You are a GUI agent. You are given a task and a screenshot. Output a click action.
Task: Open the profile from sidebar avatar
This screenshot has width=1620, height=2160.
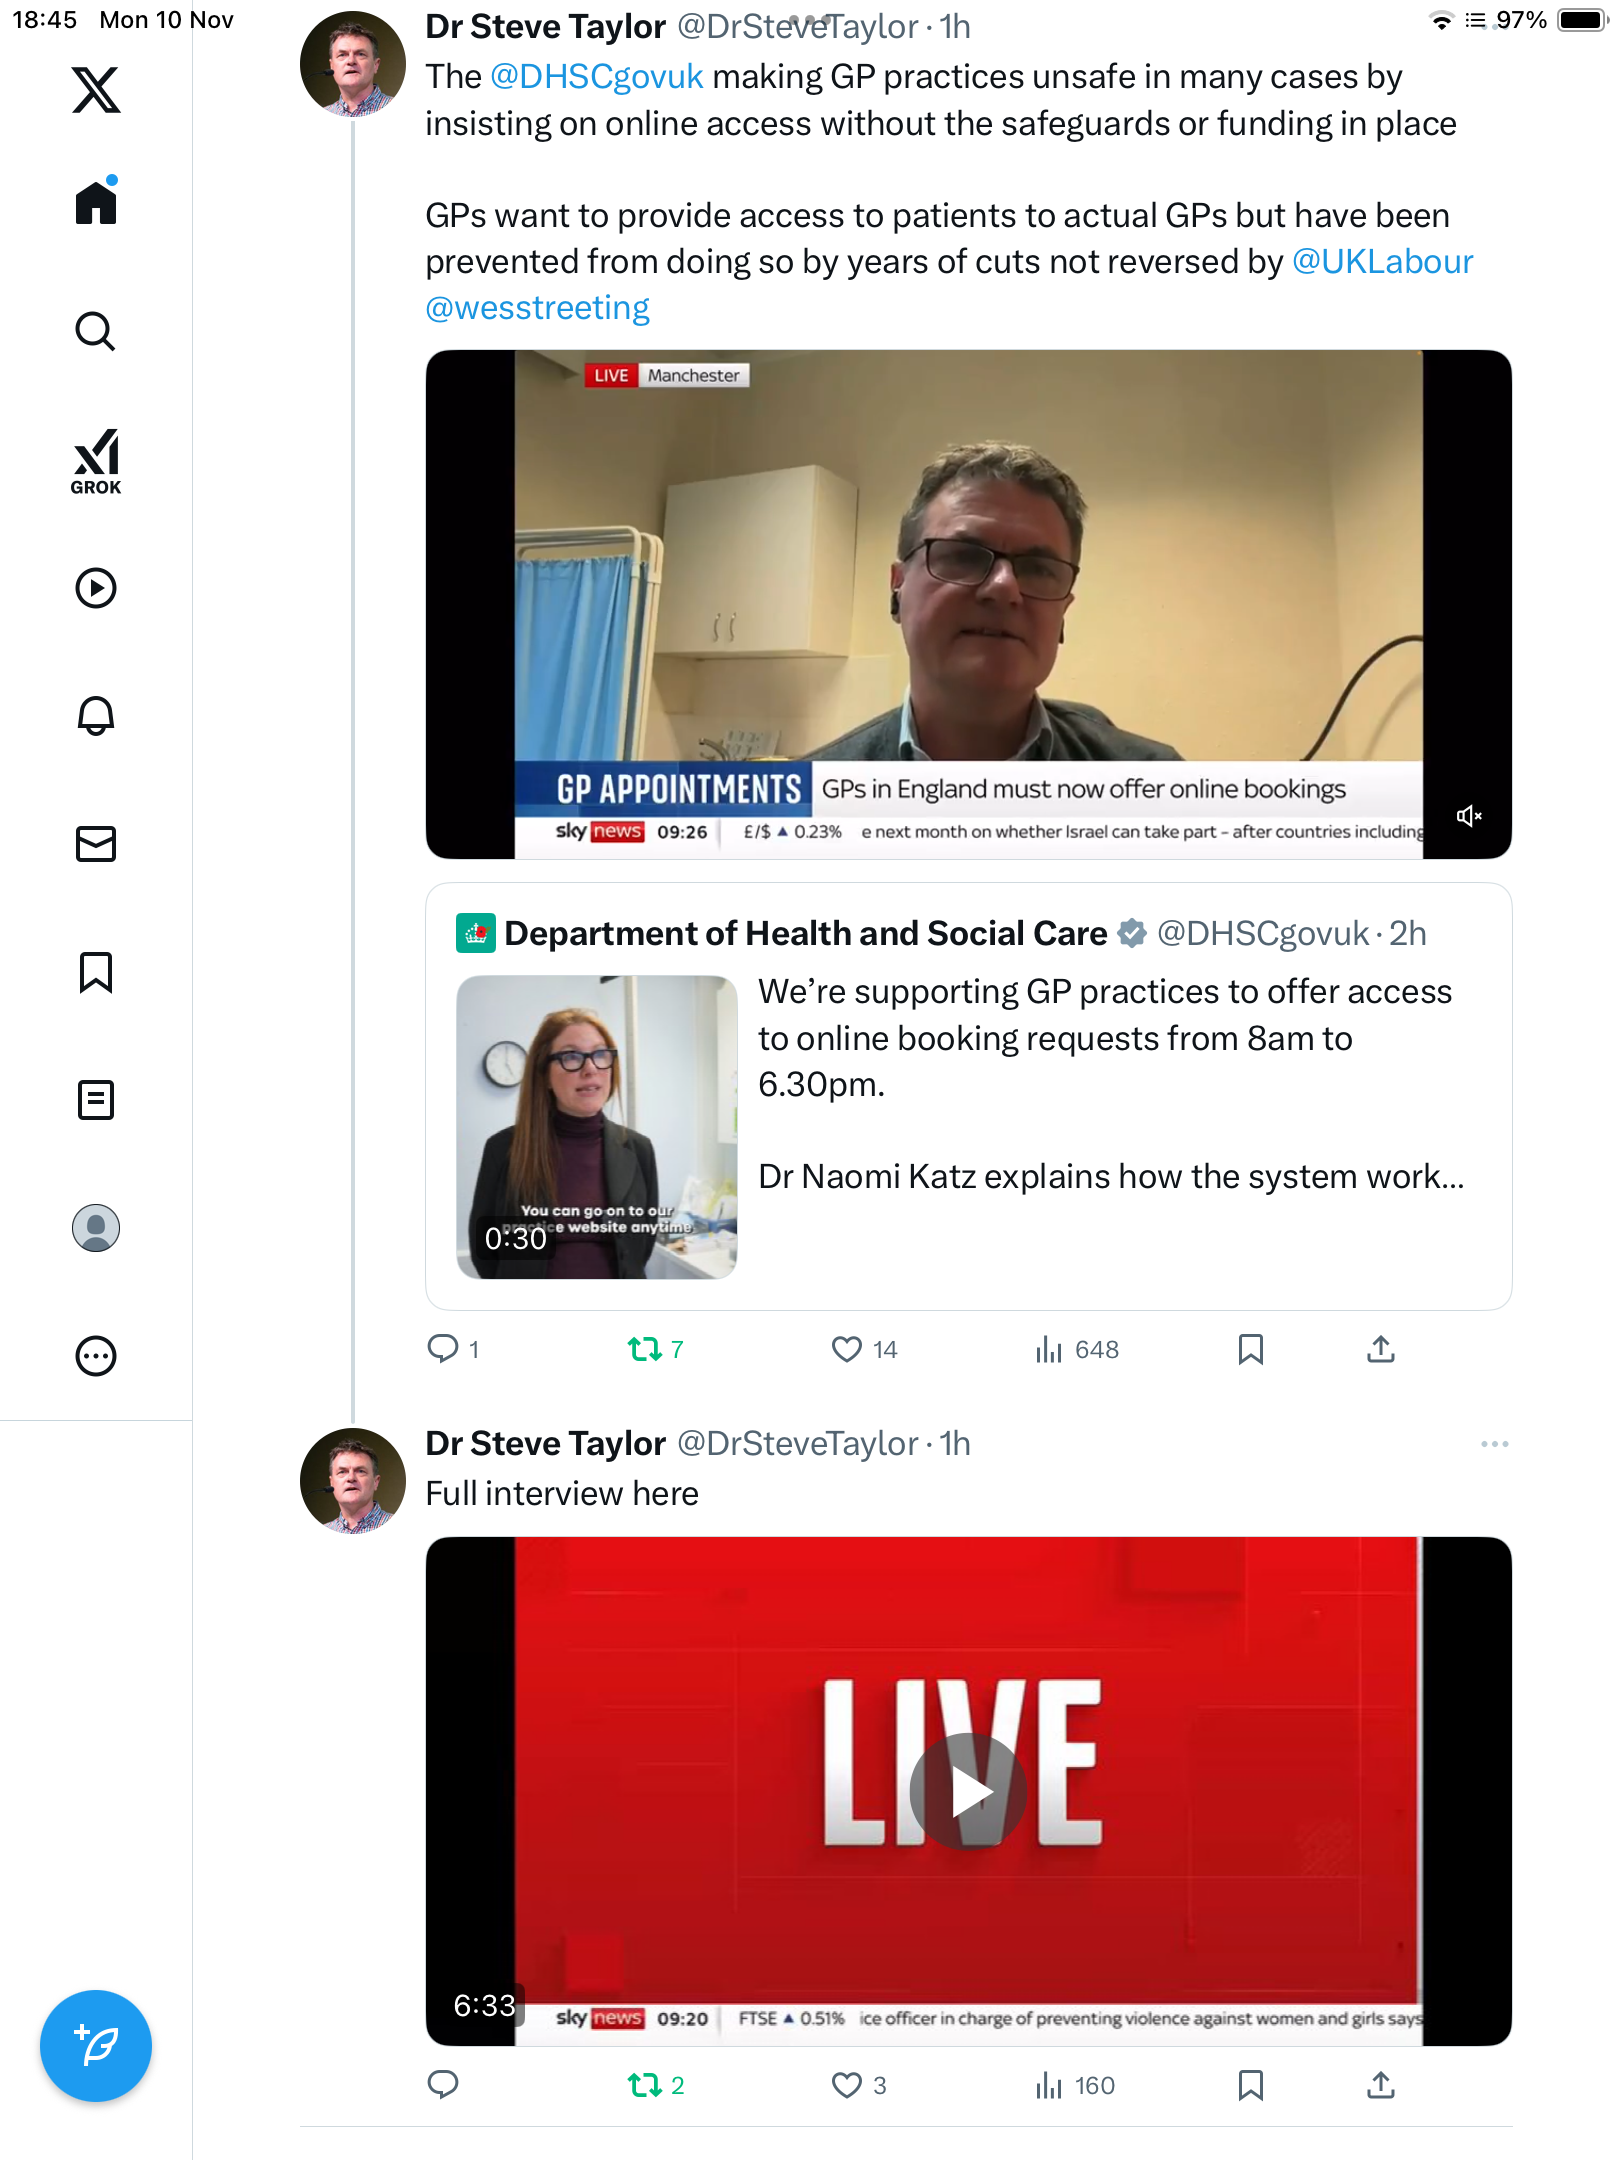coord(96,1228)
